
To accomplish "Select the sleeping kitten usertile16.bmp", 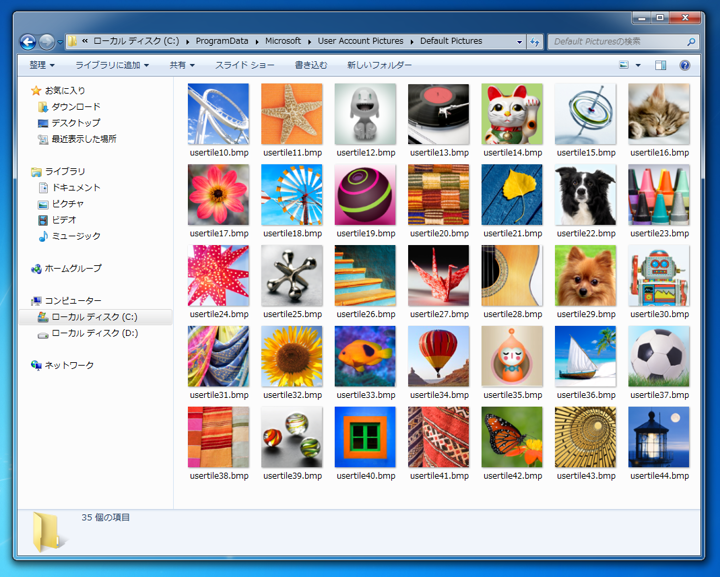I will (659, 114).
